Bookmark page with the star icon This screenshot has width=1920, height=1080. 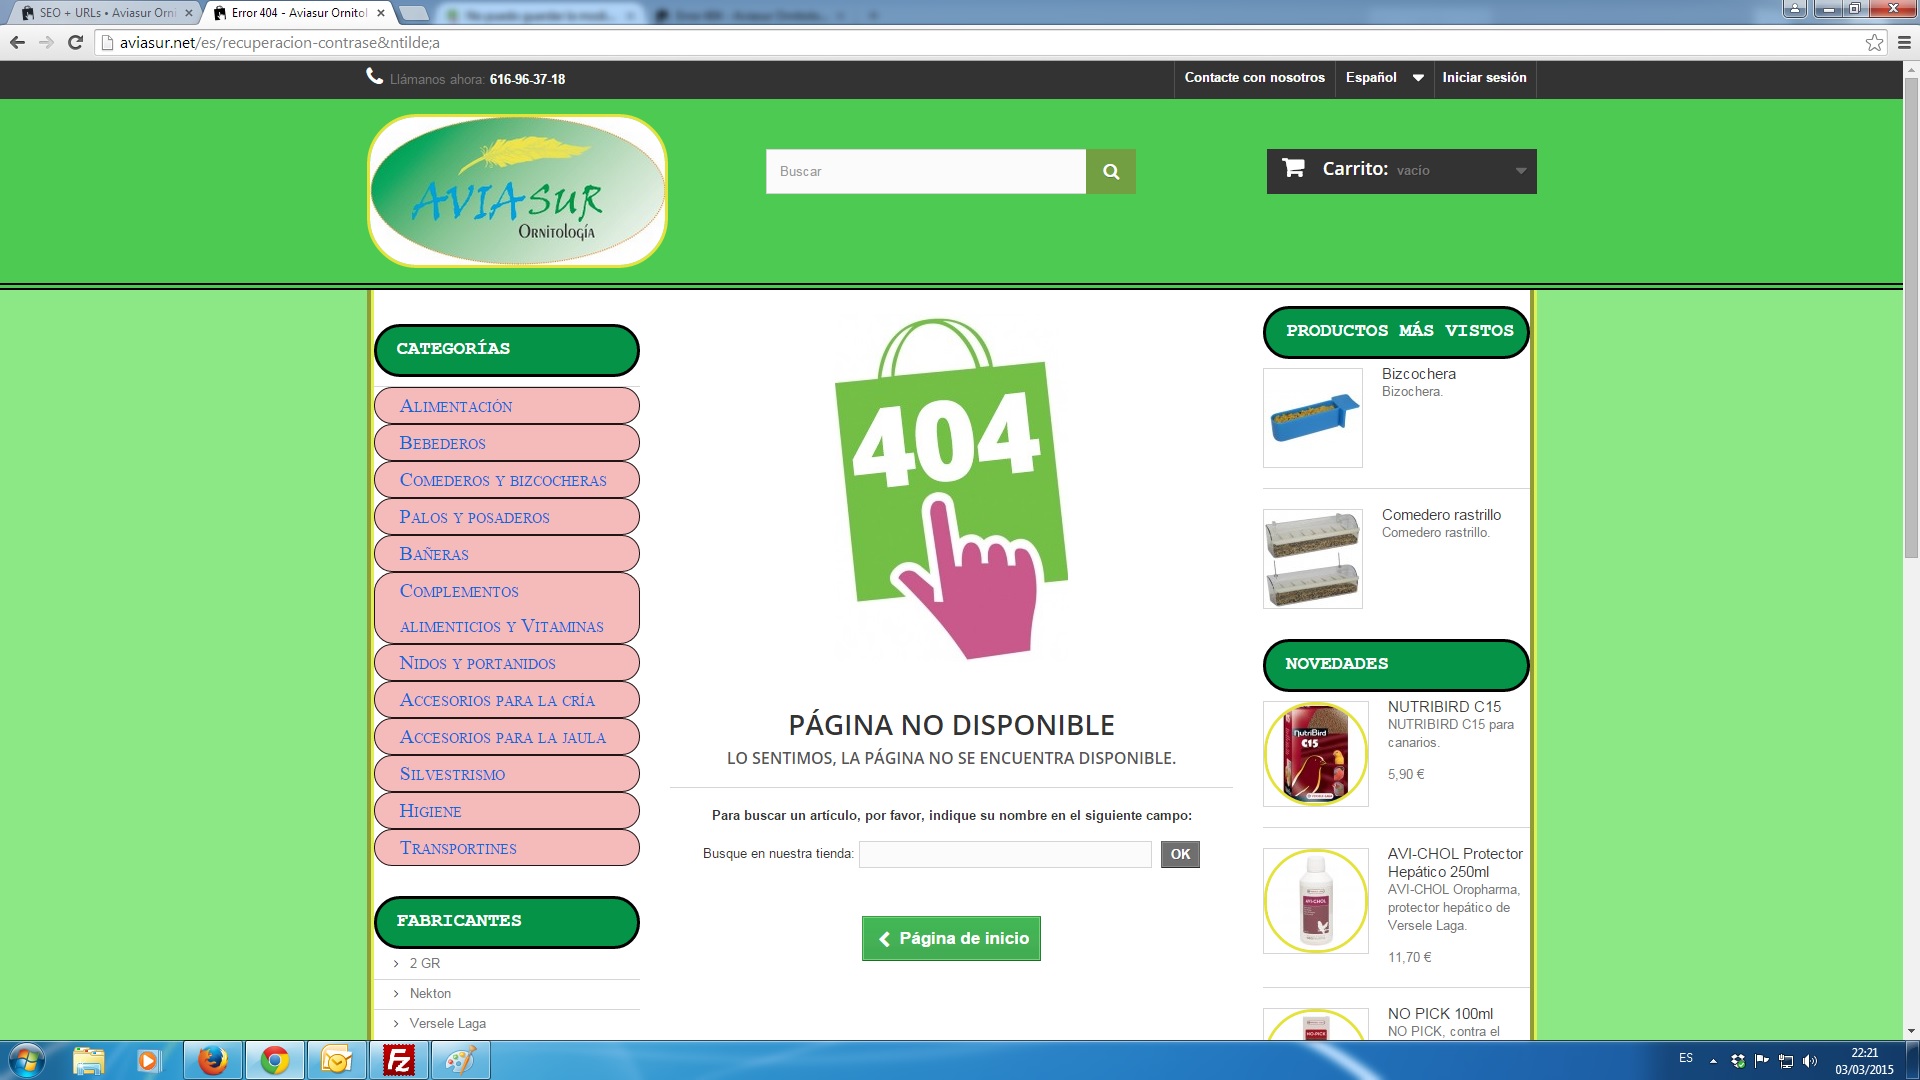pyautogui.click(x=1874, y=42)
